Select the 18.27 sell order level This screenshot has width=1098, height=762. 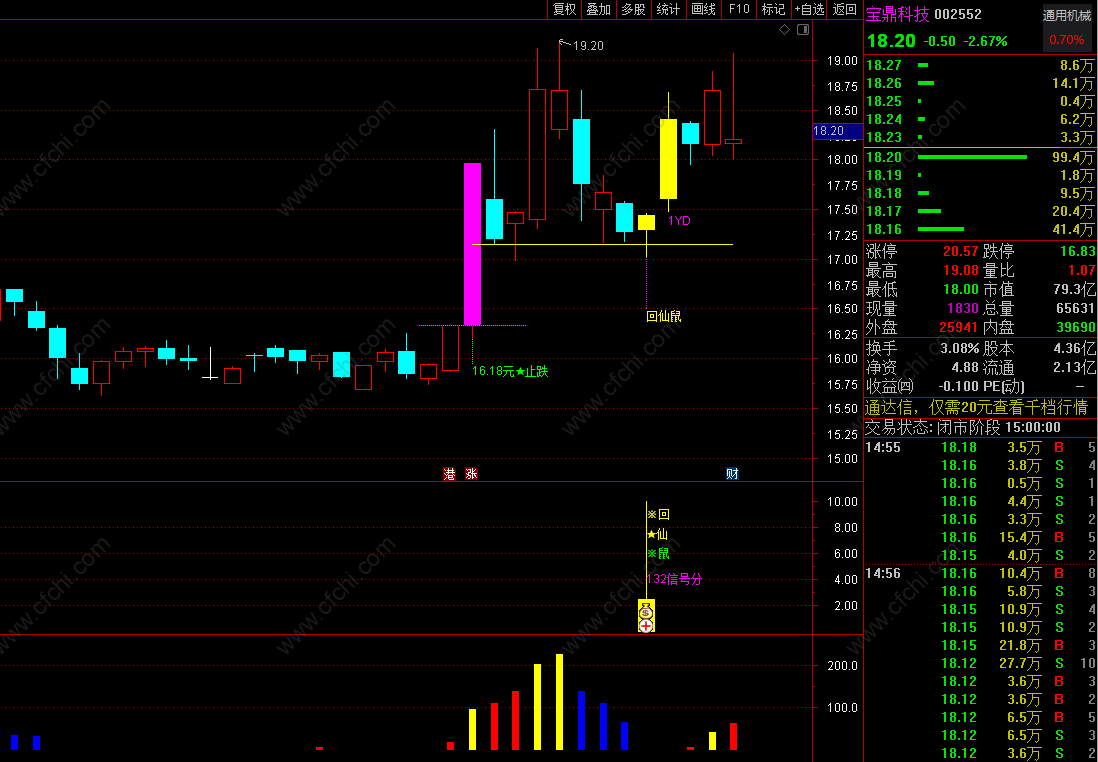pyautogui.click(x=980, y=65)
